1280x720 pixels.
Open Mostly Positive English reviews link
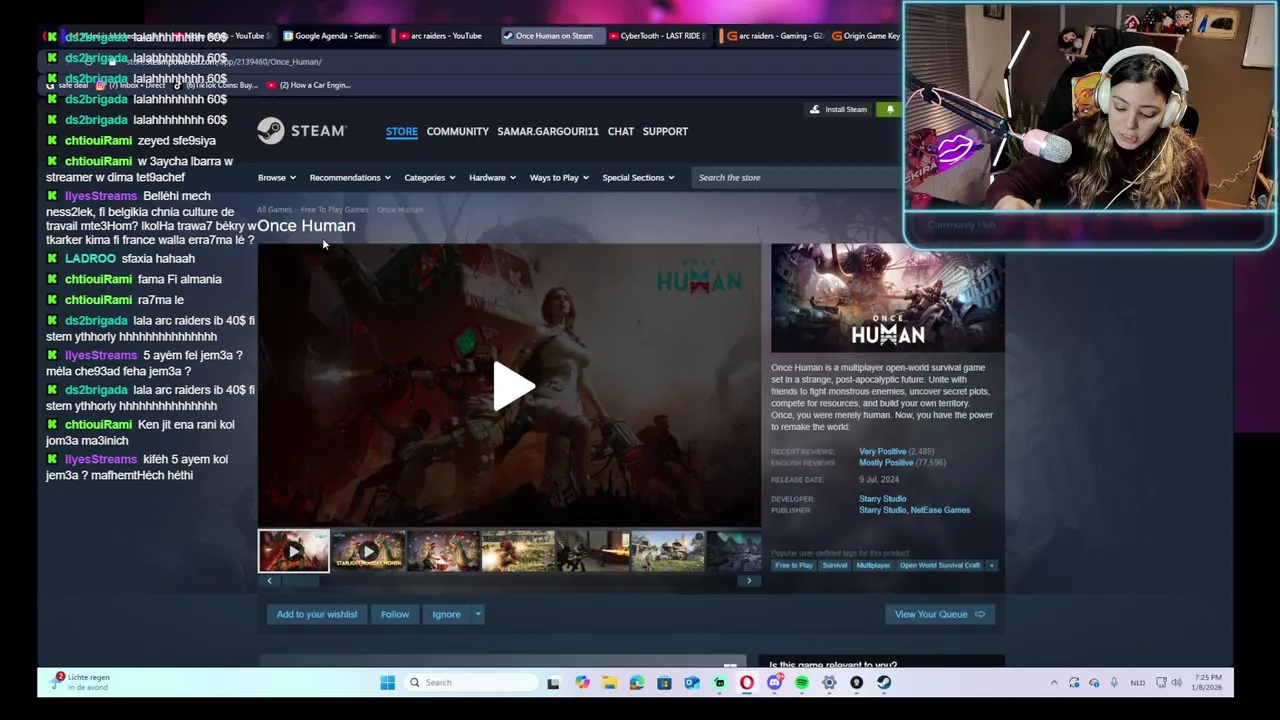886,463
